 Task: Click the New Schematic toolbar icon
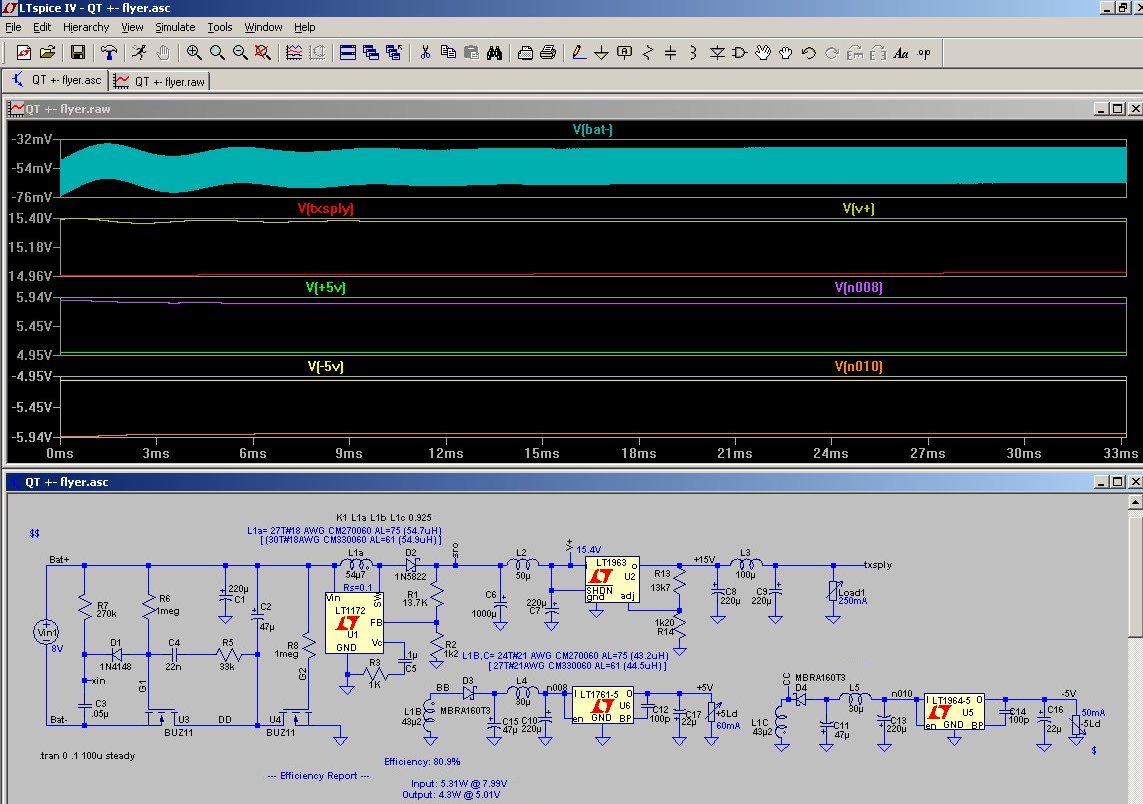pyautogui.click(x=23, y=52)
